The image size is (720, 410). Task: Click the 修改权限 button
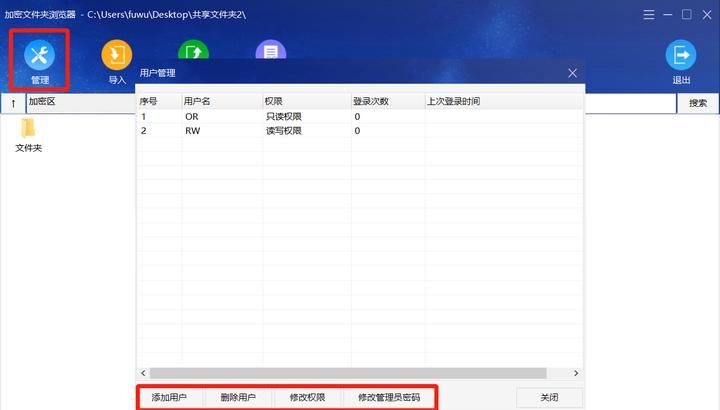click(307, 398)
